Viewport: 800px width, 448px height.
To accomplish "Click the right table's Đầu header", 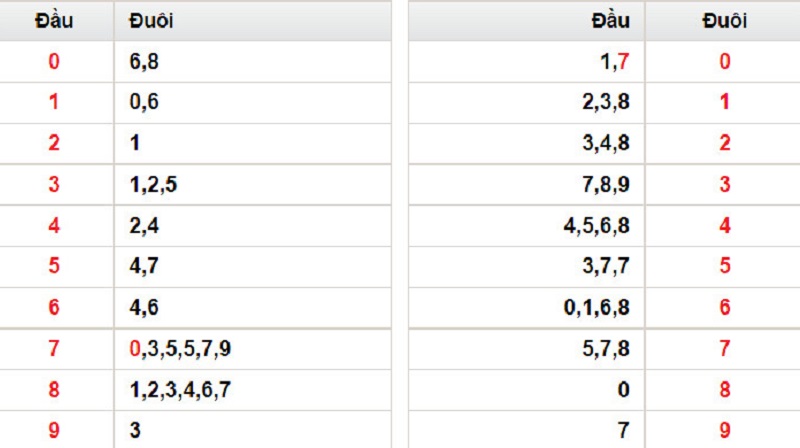I will [x=606, y=20].
